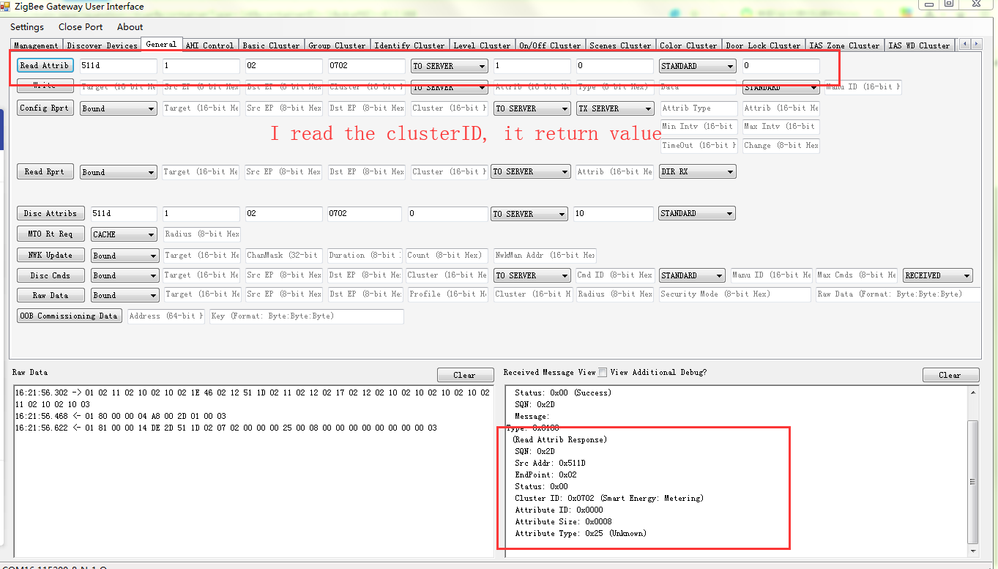The image size is (998, 569).
Task: Switch to the IAS WD Cluster tab
Action: pos(919,45)
